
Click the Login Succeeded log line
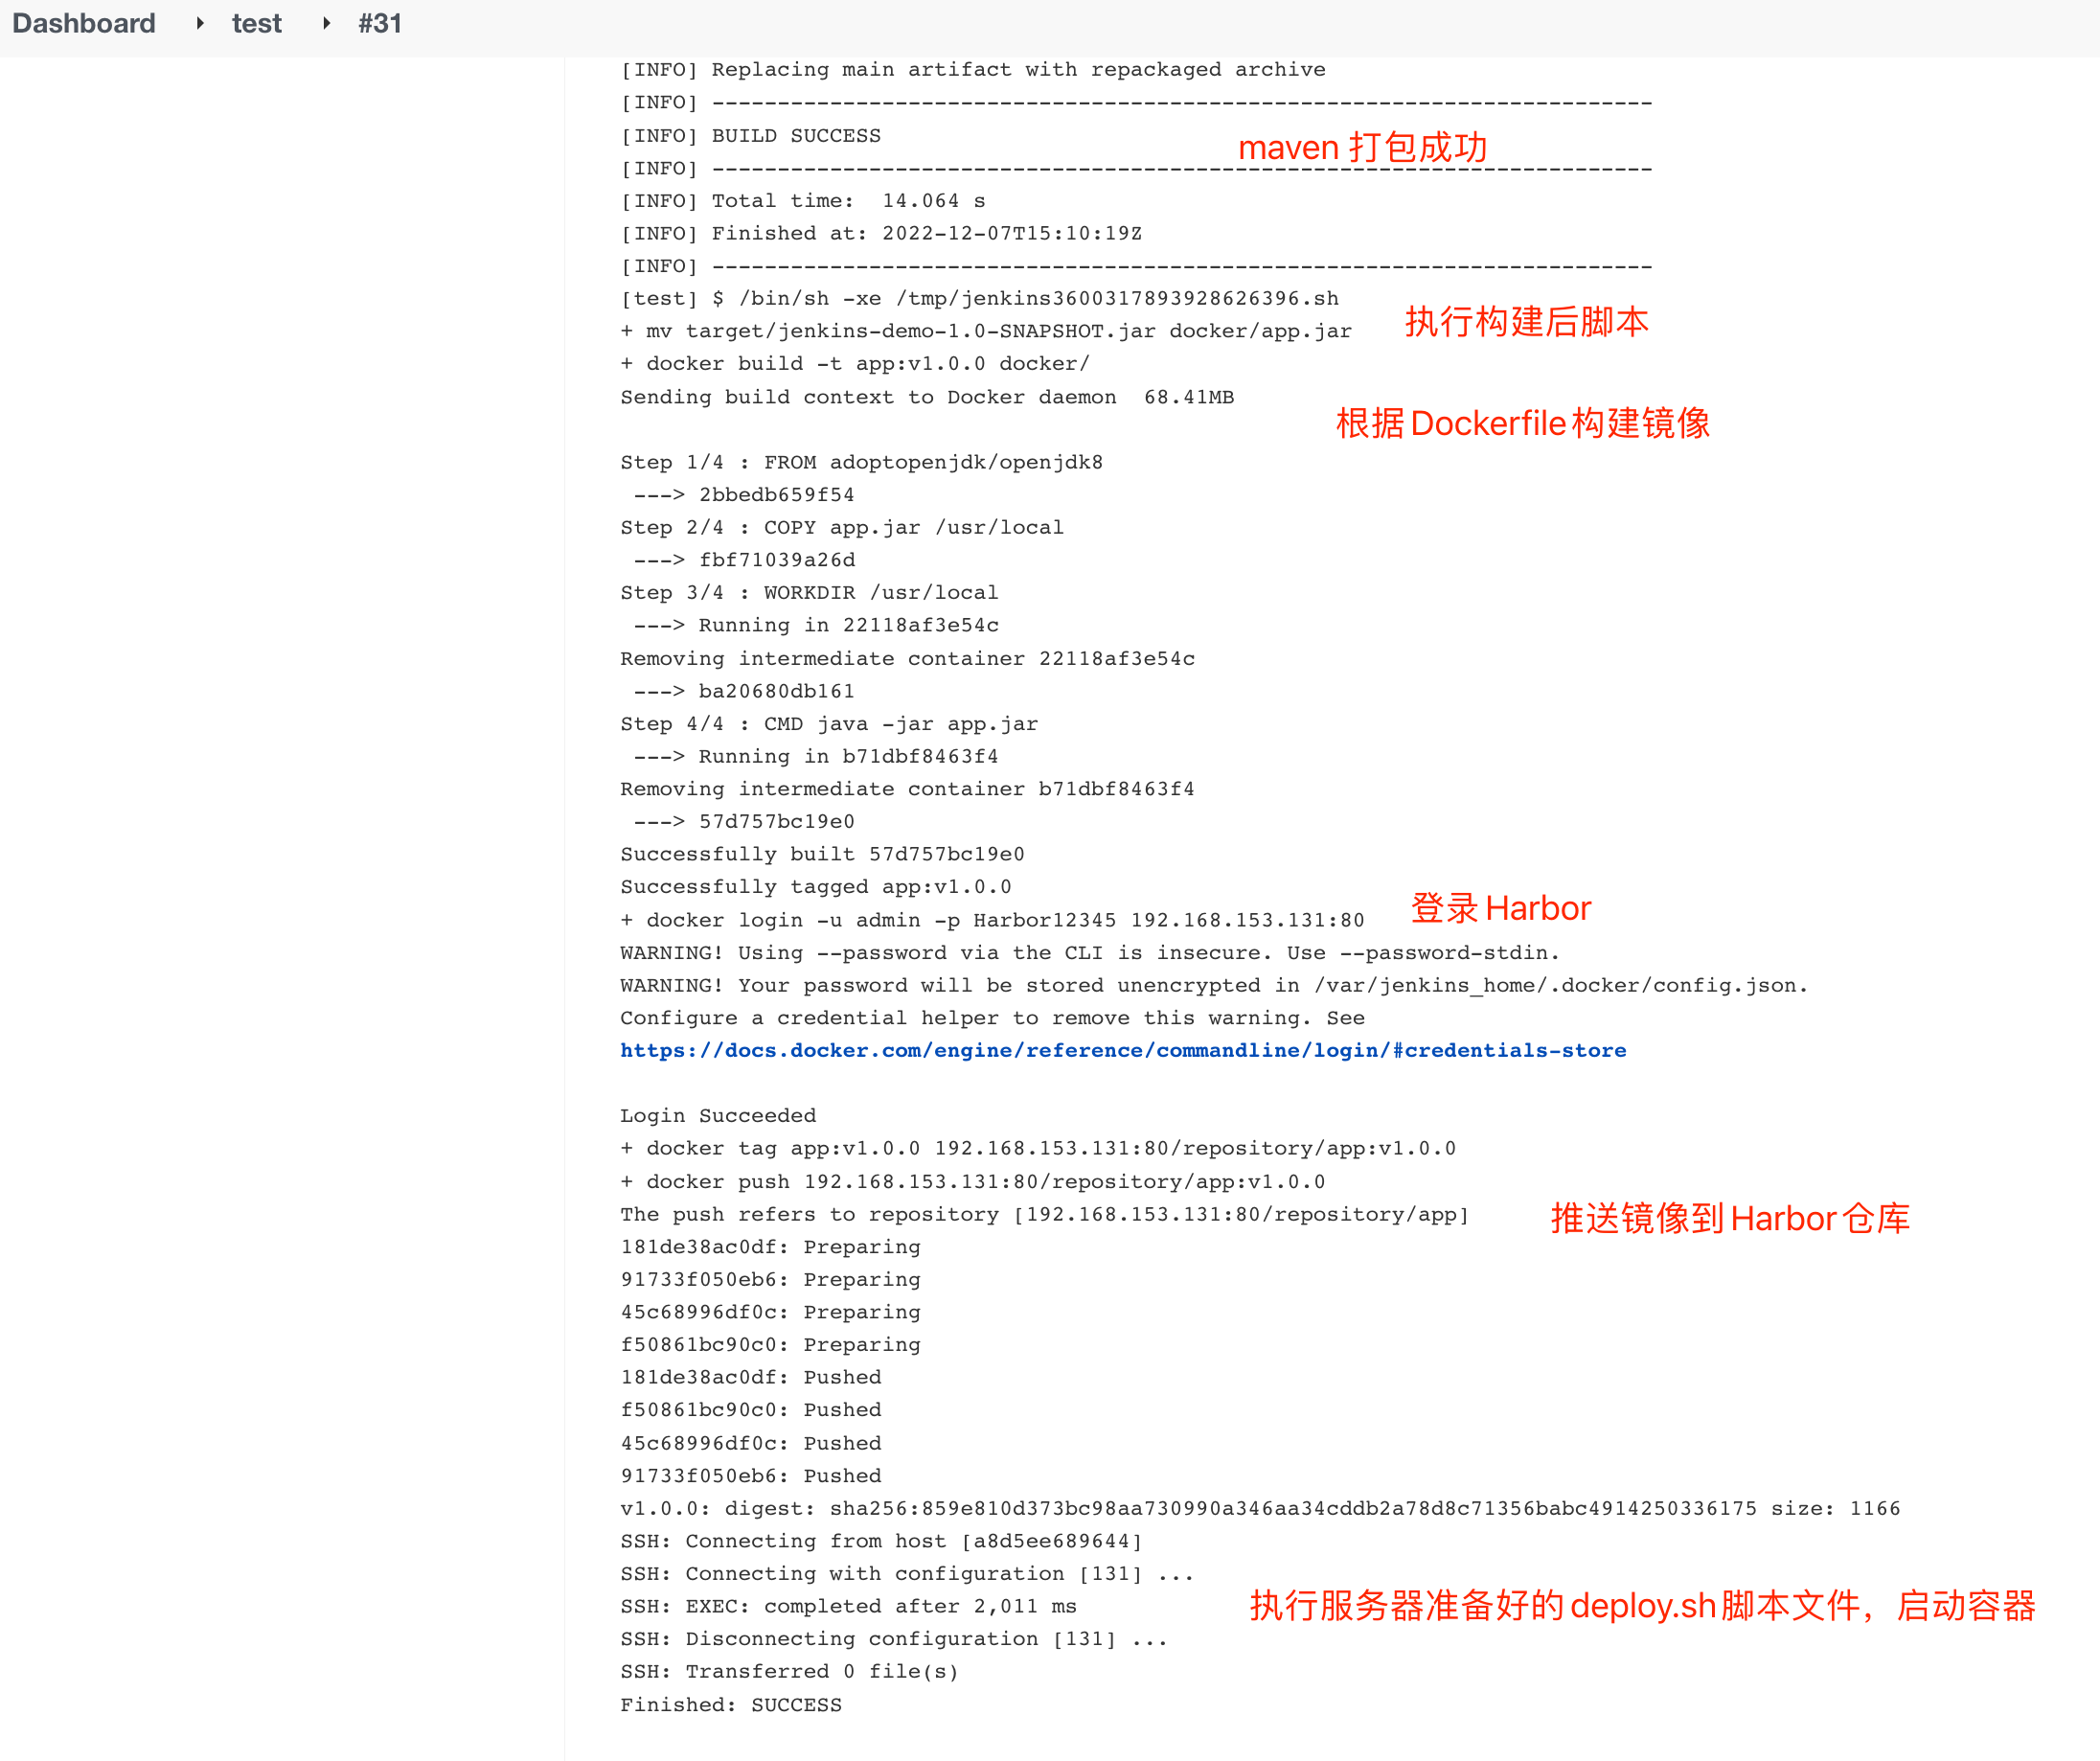point(717,1115)
